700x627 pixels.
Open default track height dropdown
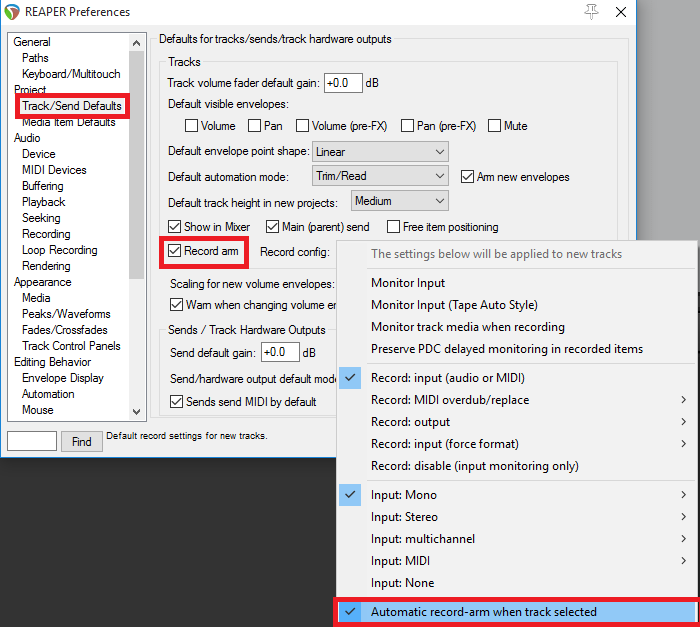click(x=400, y=201)
